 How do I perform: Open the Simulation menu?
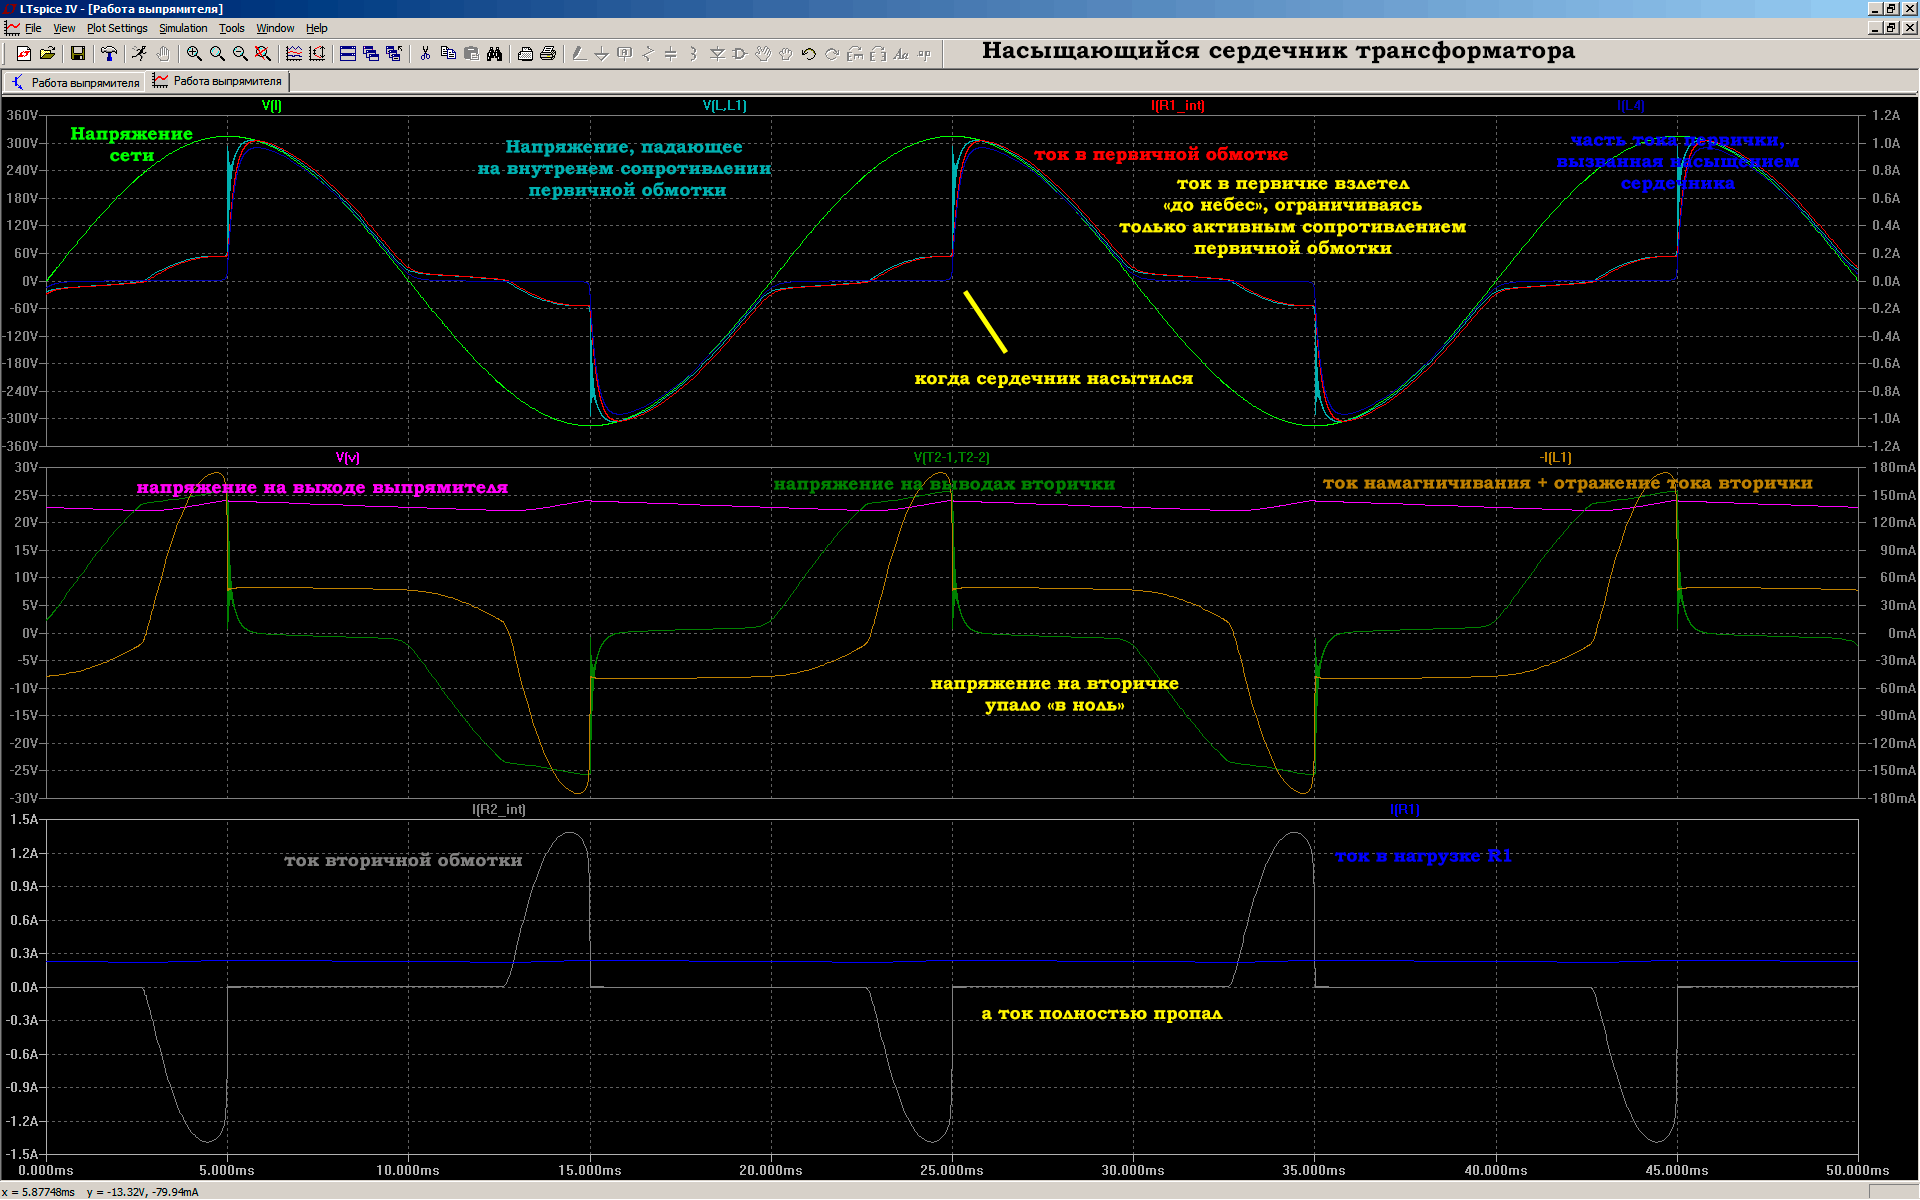[x=183, y=28]
